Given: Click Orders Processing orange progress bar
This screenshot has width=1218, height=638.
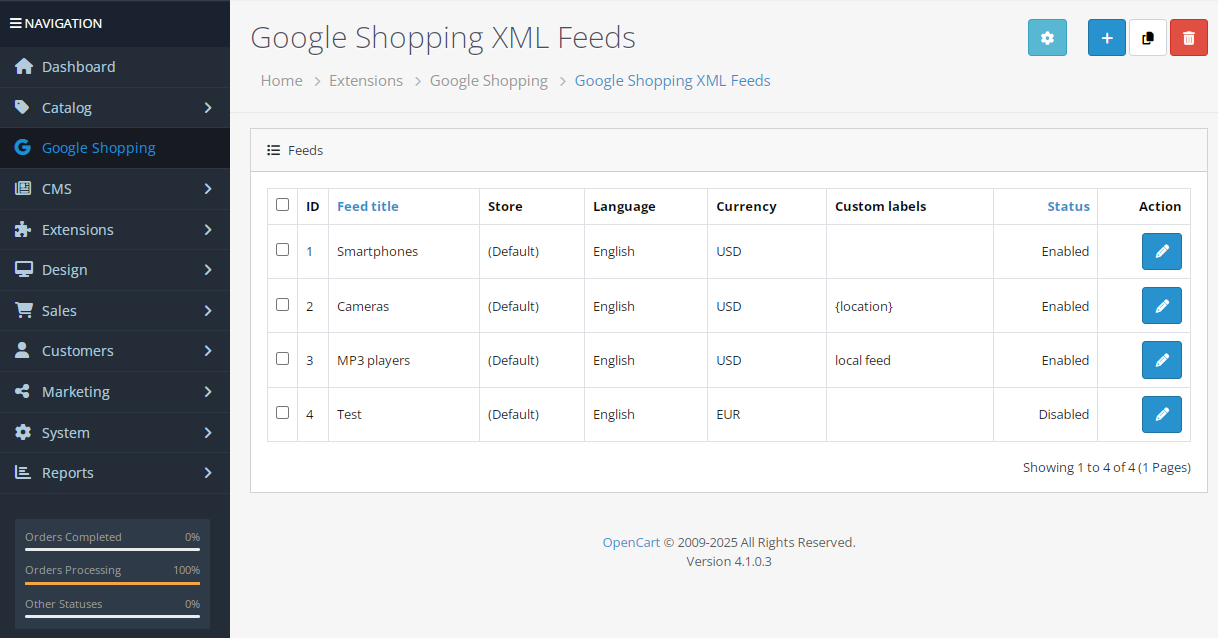Looking at the screenshot, I should (112, 582).
